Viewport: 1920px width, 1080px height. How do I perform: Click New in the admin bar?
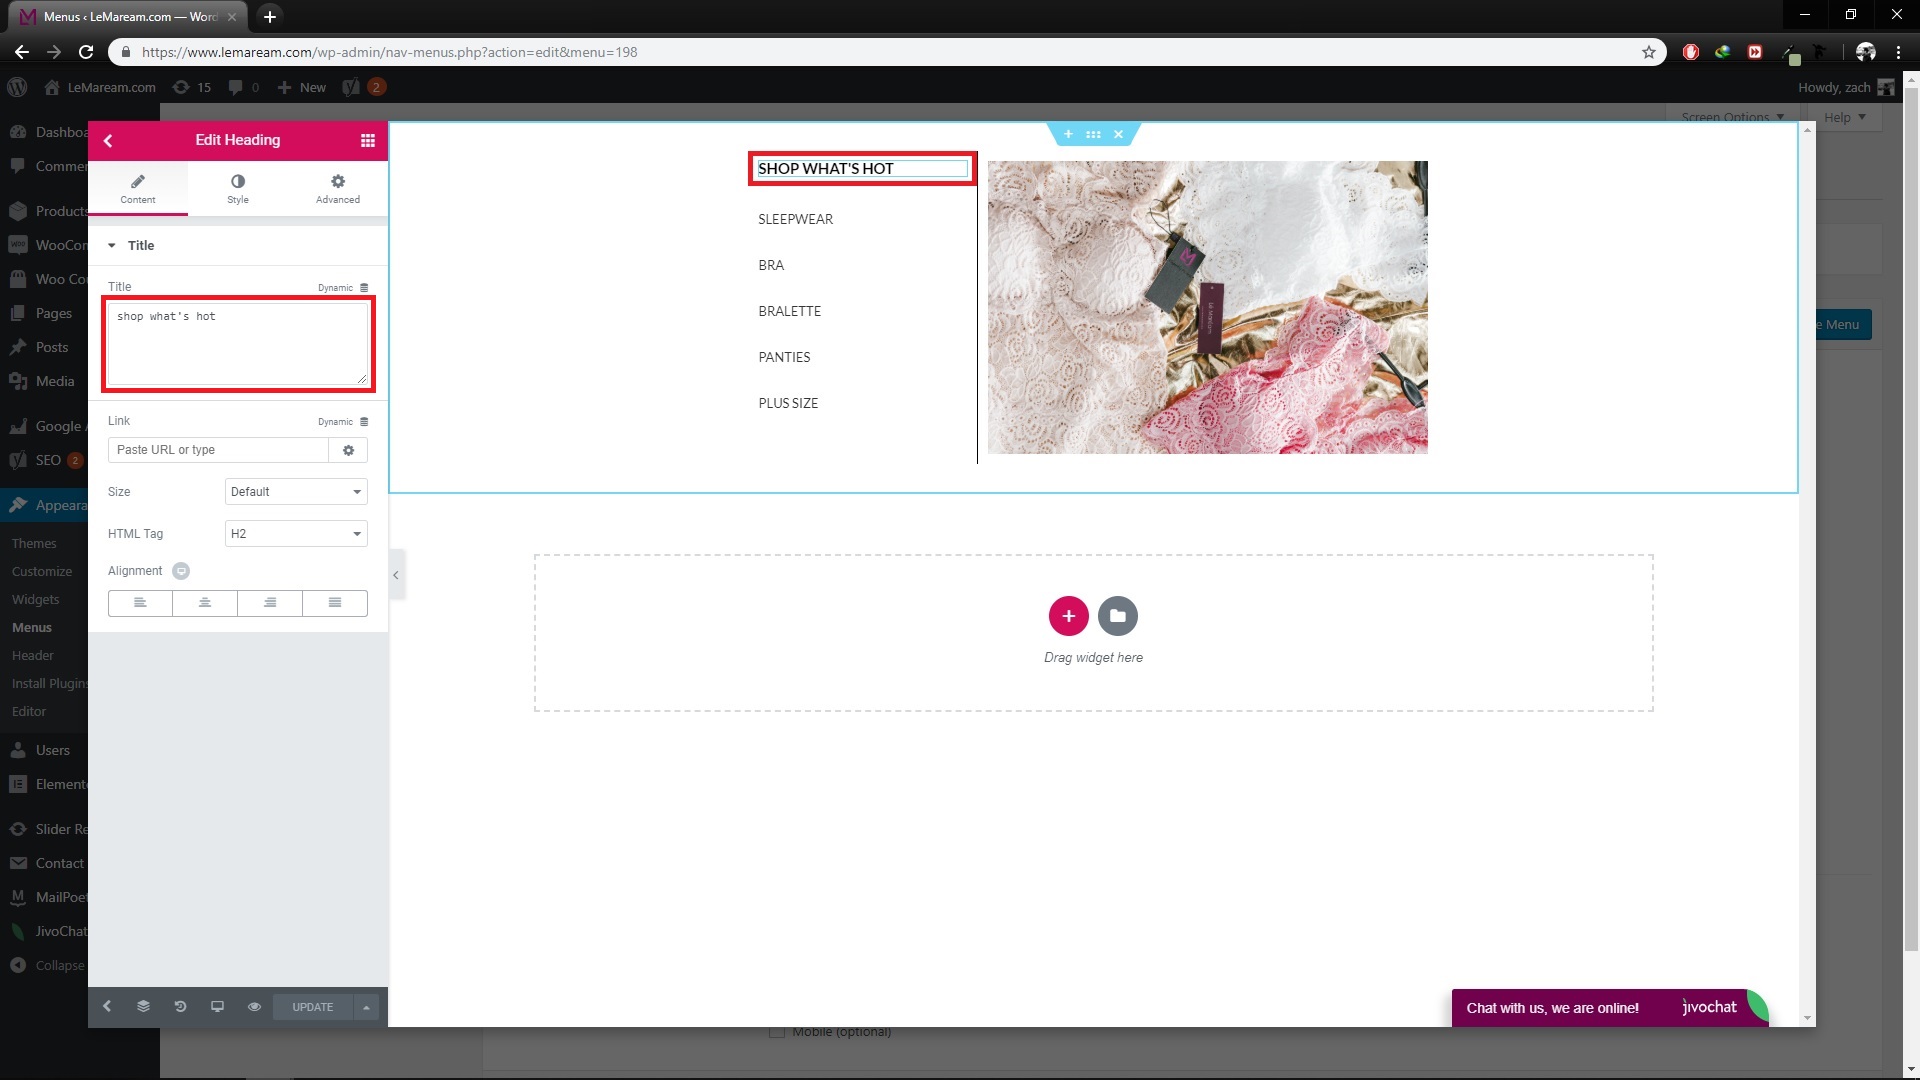pyautogui.click(x=302, y=87)
